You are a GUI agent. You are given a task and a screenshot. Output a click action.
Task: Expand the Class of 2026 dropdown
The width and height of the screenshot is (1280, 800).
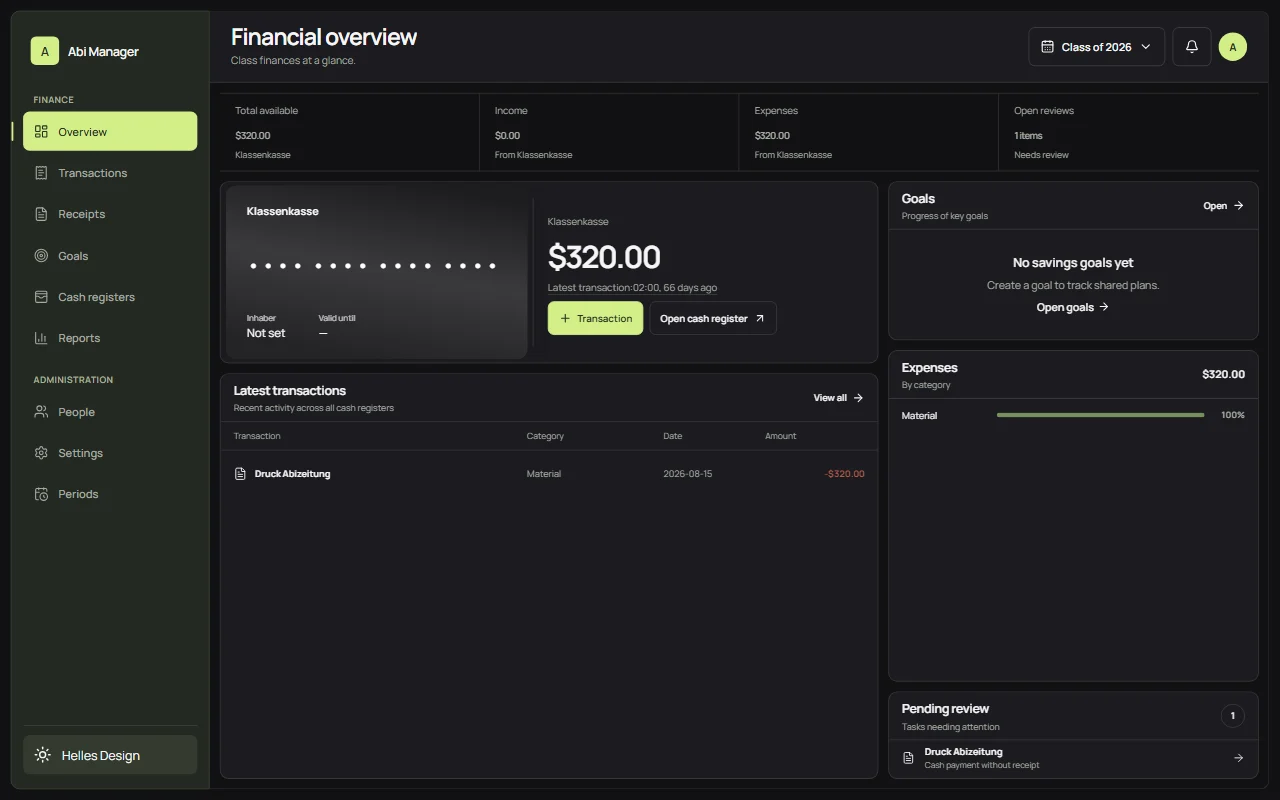[1096, 47]
